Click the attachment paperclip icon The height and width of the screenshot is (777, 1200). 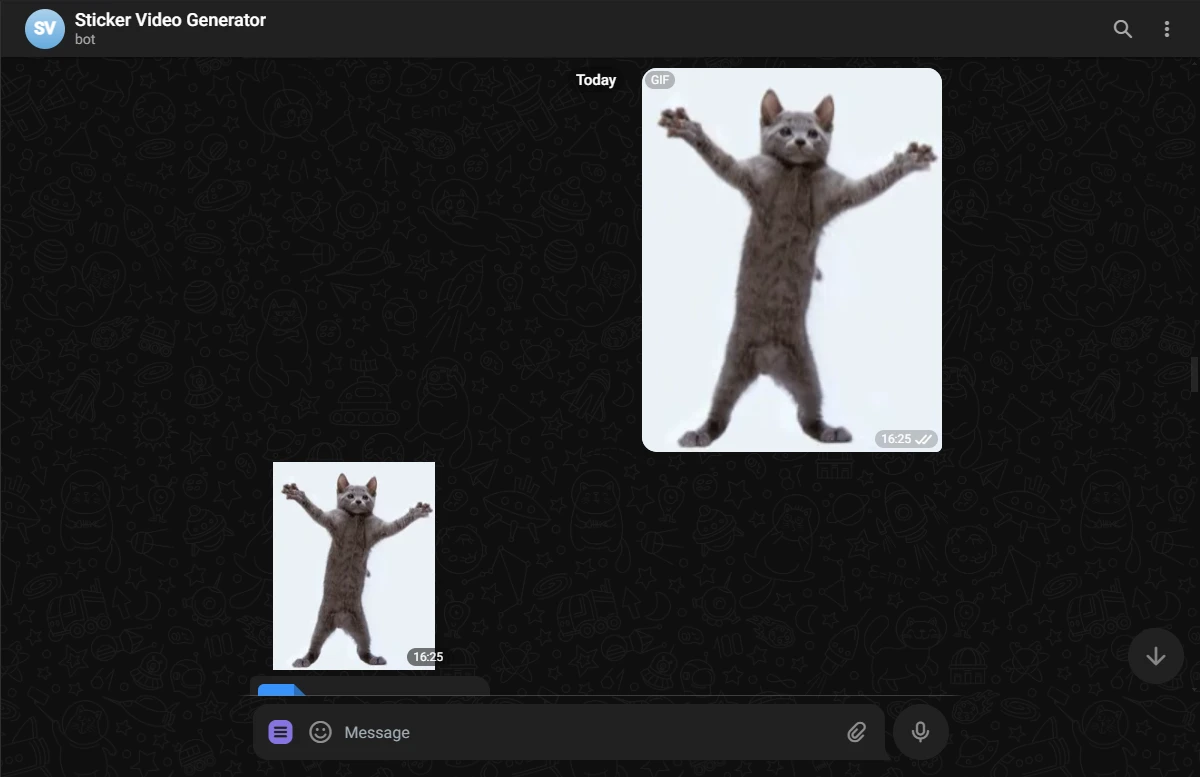point(856,732)
